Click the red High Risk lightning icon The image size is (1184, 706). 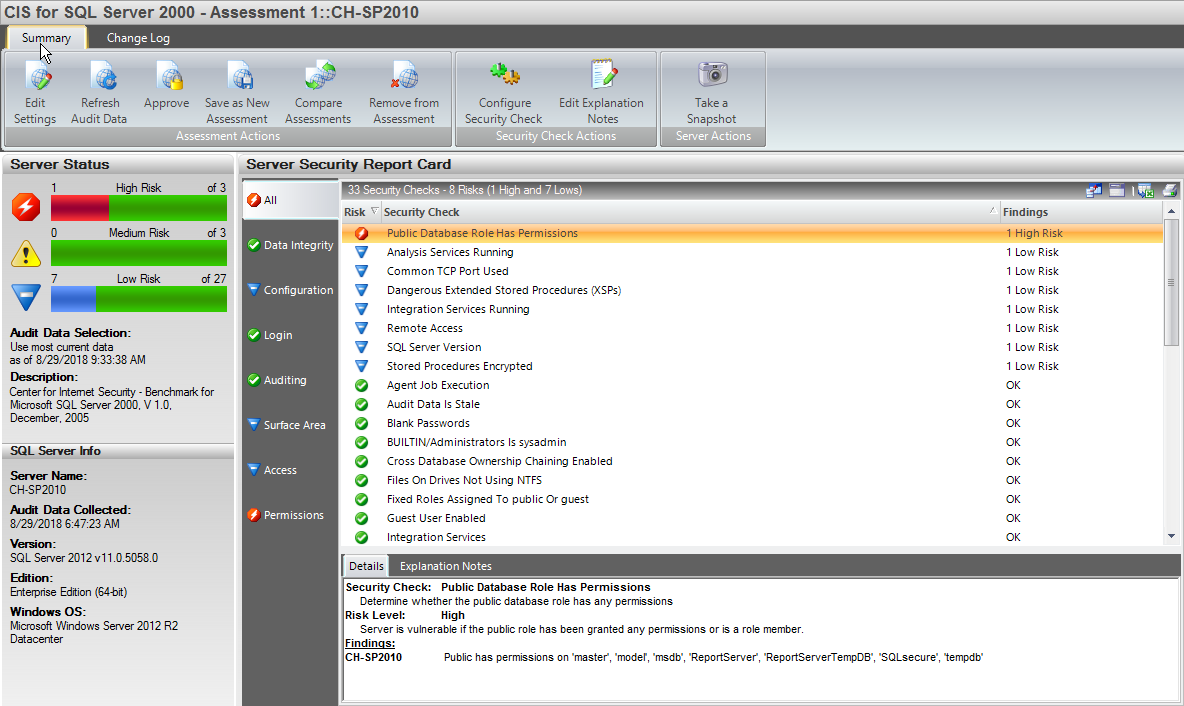26,206
